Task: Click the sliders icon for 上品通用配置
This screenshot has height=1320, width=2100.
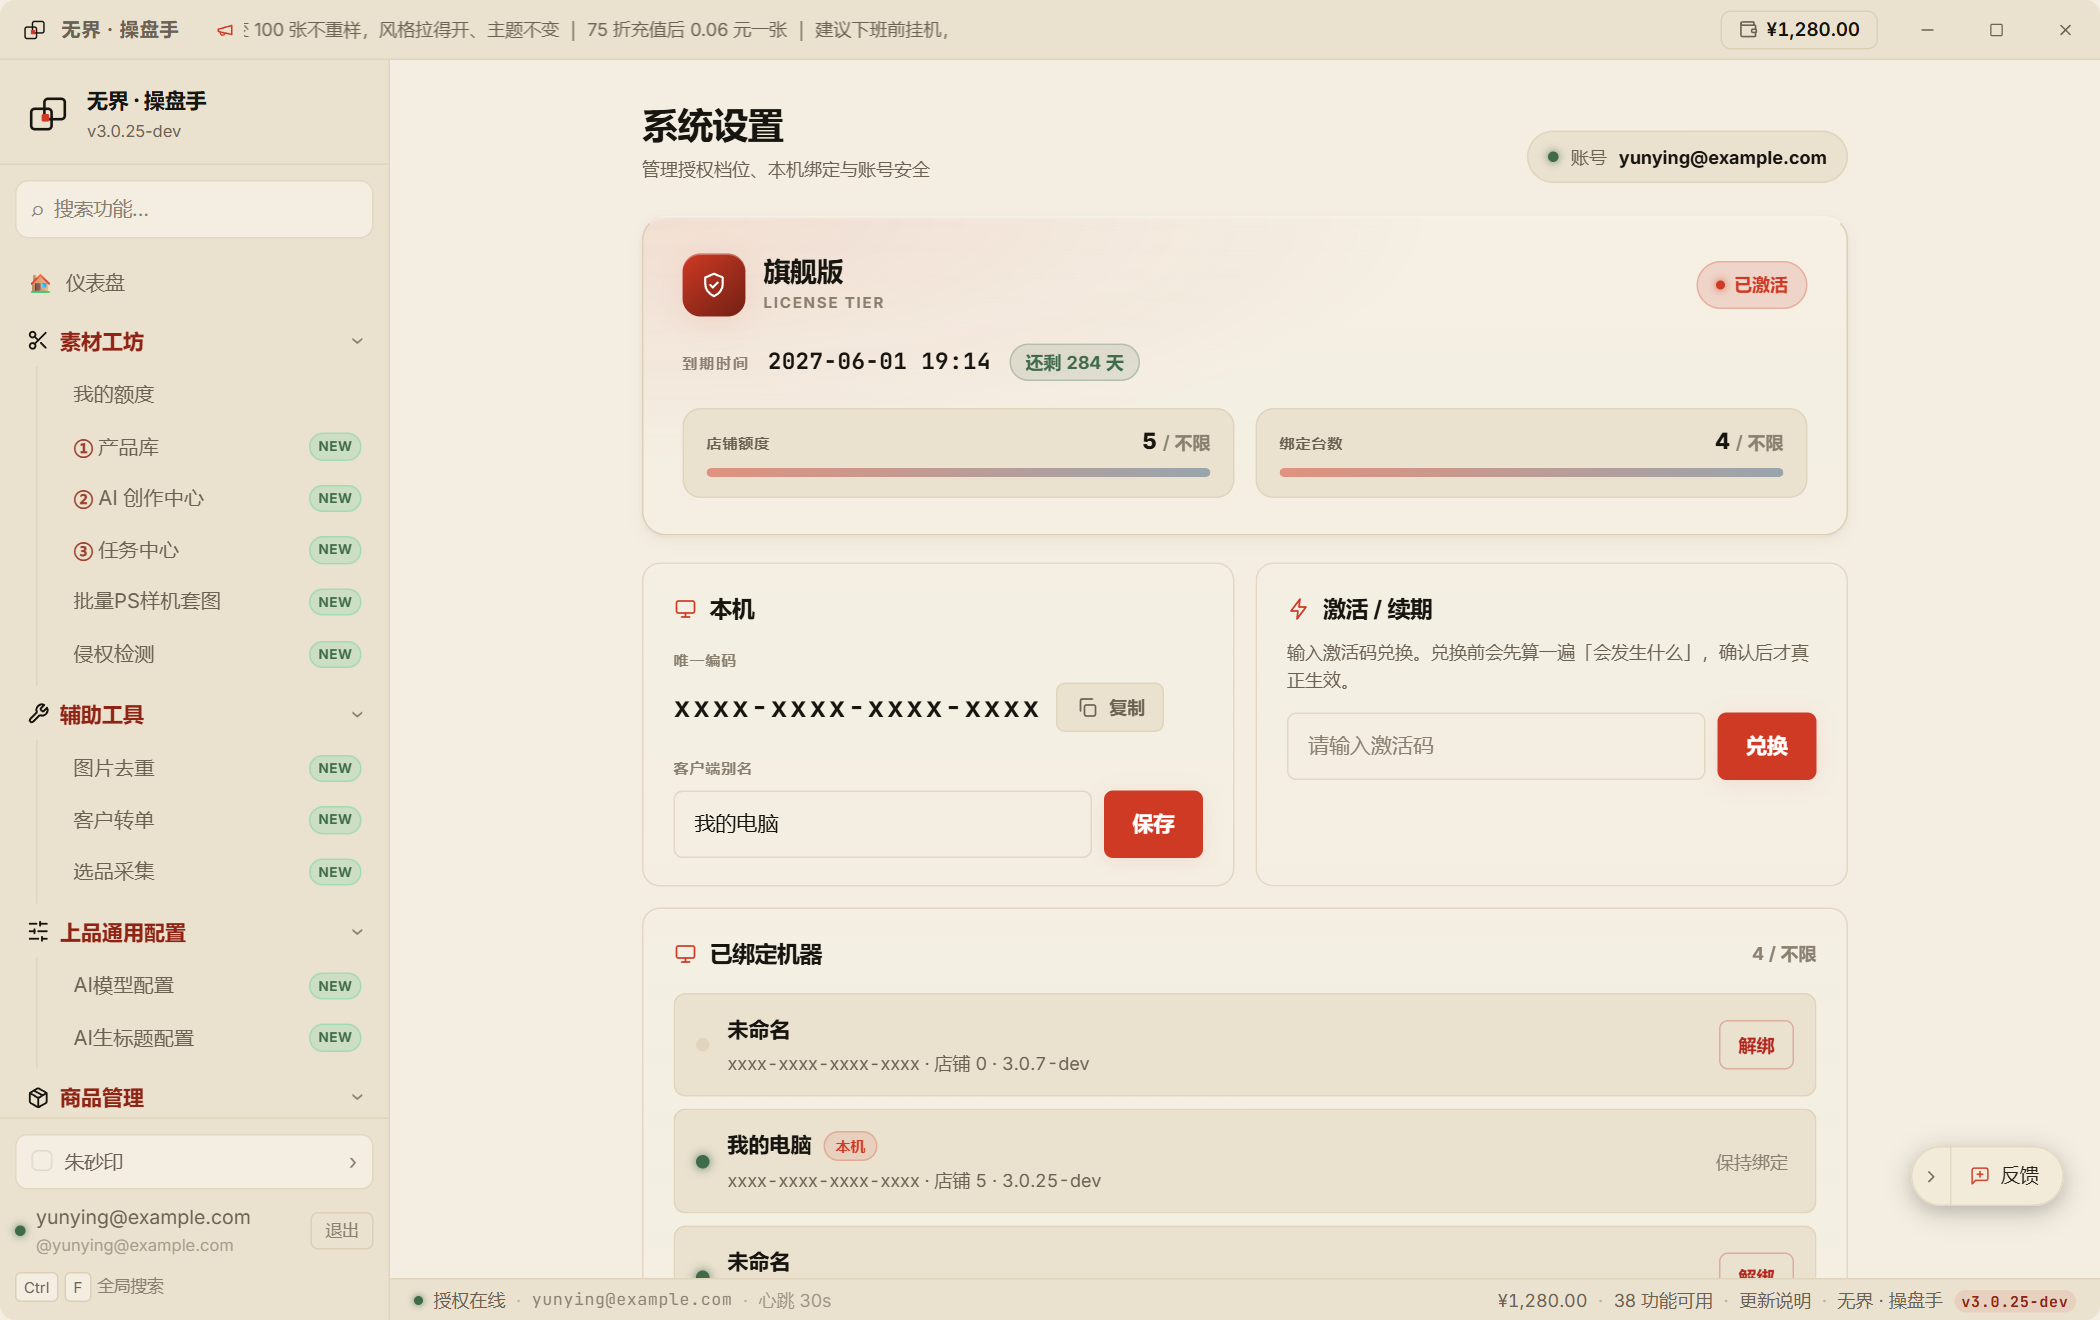Action: point(38,932)
